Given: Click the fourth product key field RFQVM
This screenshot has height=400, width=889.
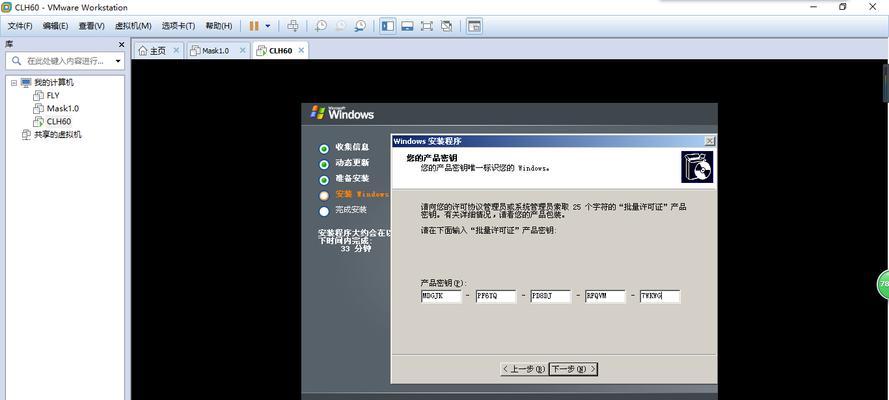Looking at the screenshot, I should (x=605, y=296).
